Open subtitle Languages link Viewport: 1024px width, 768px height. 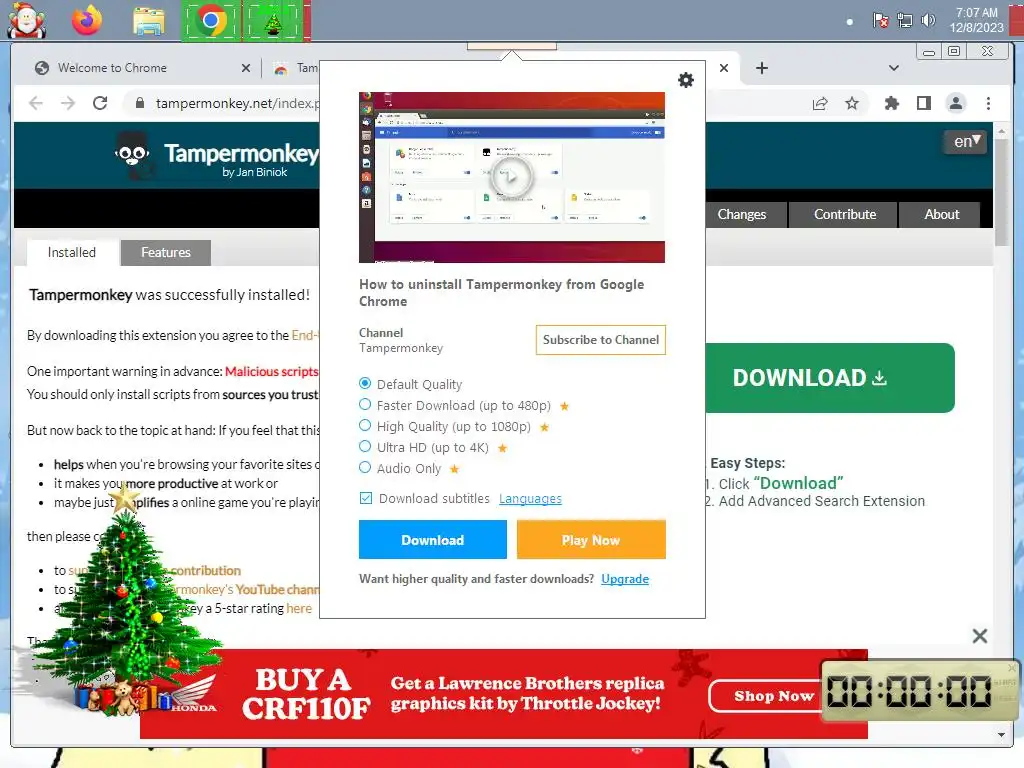(530, 499)
